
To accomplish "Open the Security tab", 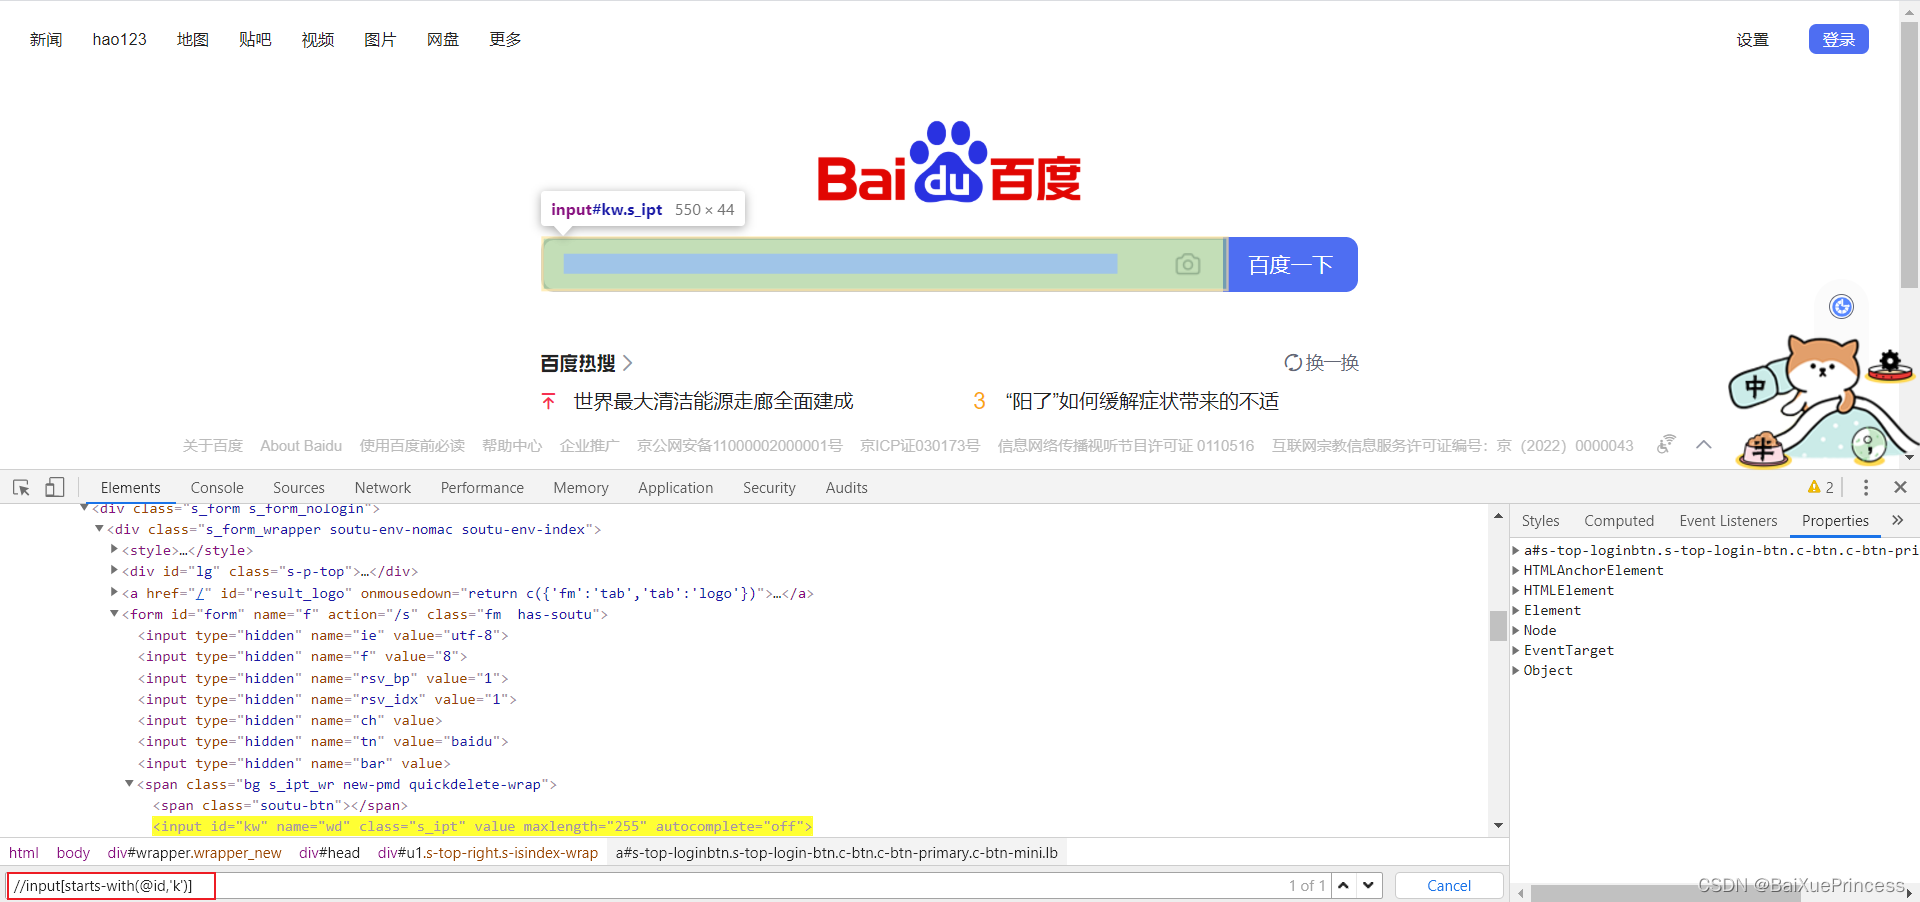I will click(769, 487).
